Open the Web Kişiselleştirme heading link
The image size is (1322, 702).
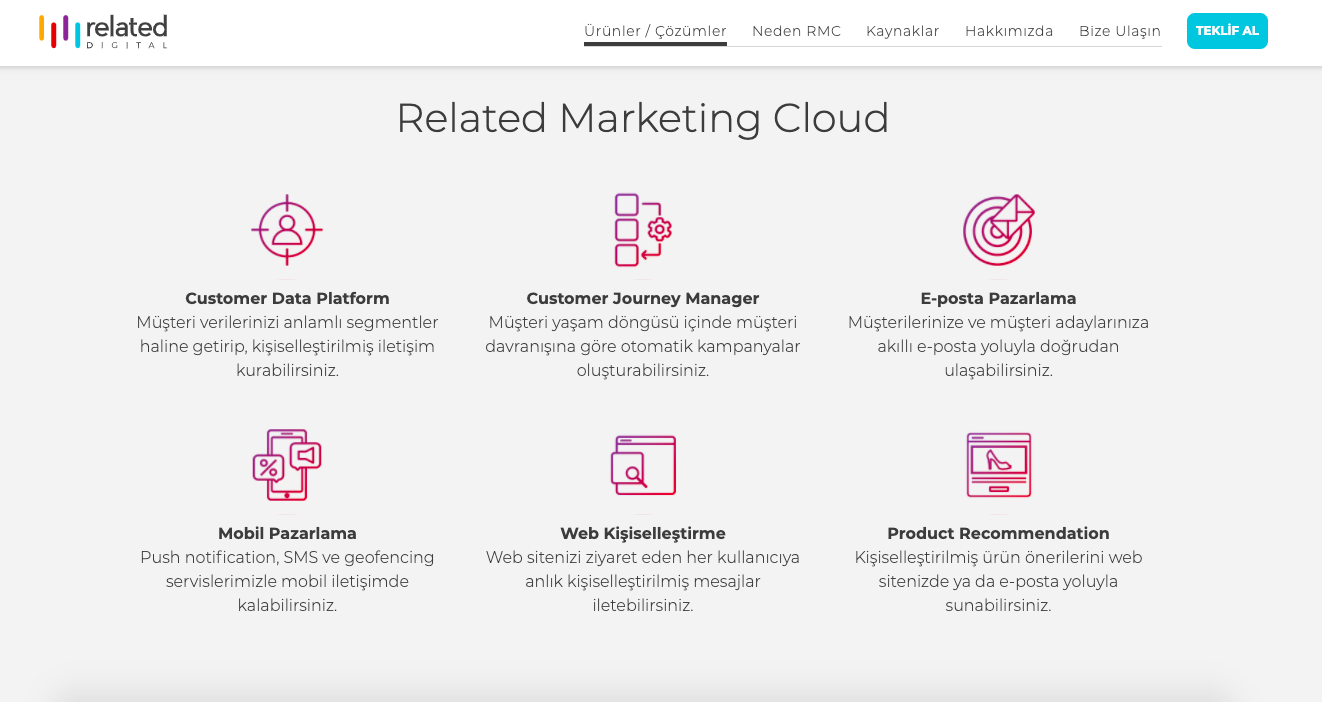pyautogui.click(x=643, y=533)
